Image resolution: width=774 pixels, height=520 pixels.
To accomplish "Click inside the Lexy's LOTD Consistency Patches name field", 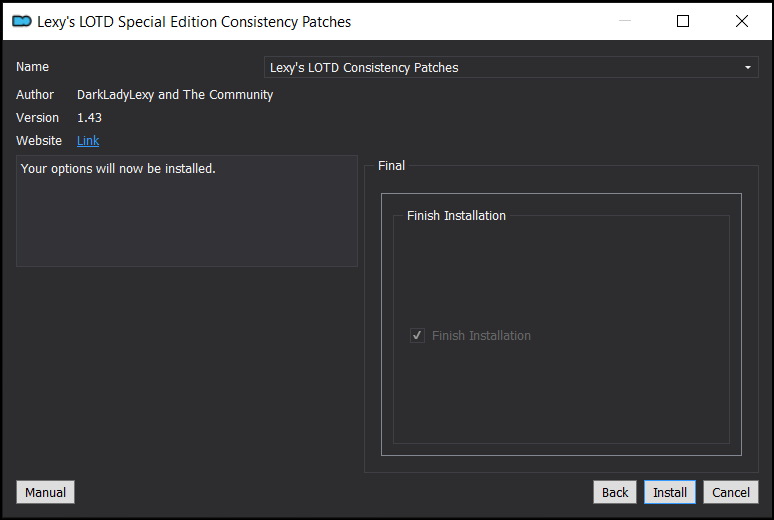I will (x=511, y=67).
